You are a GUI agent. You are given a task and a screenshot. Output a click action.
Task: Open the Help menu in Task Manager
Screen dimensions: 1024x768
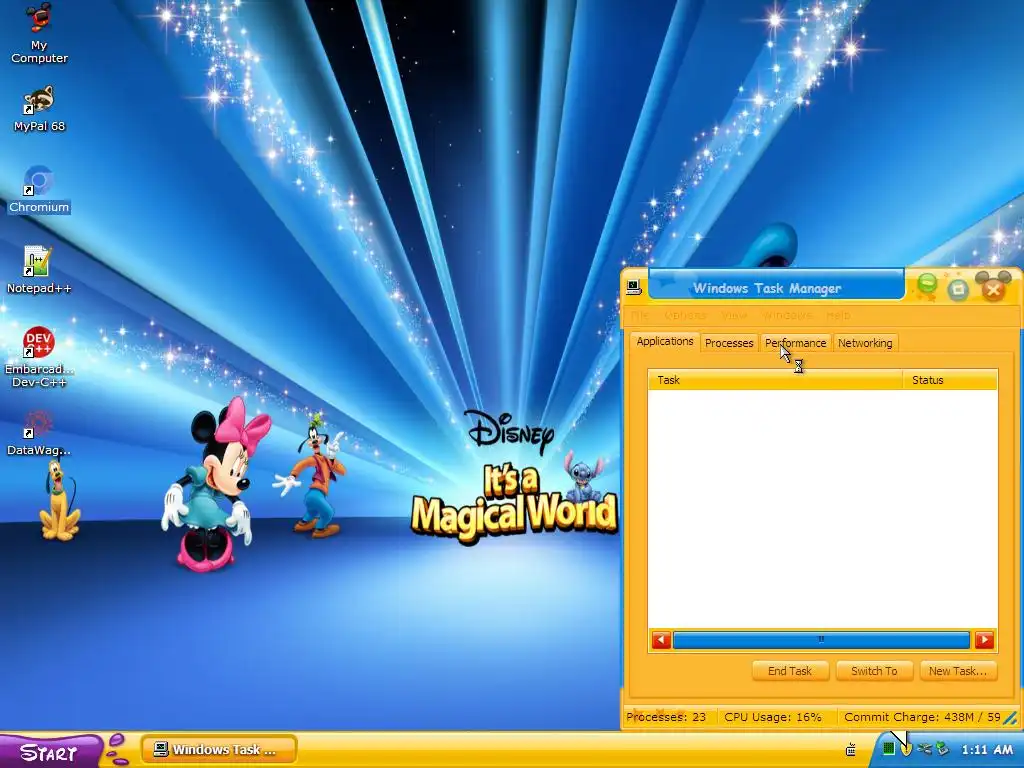pyautogui.click(x=838, y=315)
